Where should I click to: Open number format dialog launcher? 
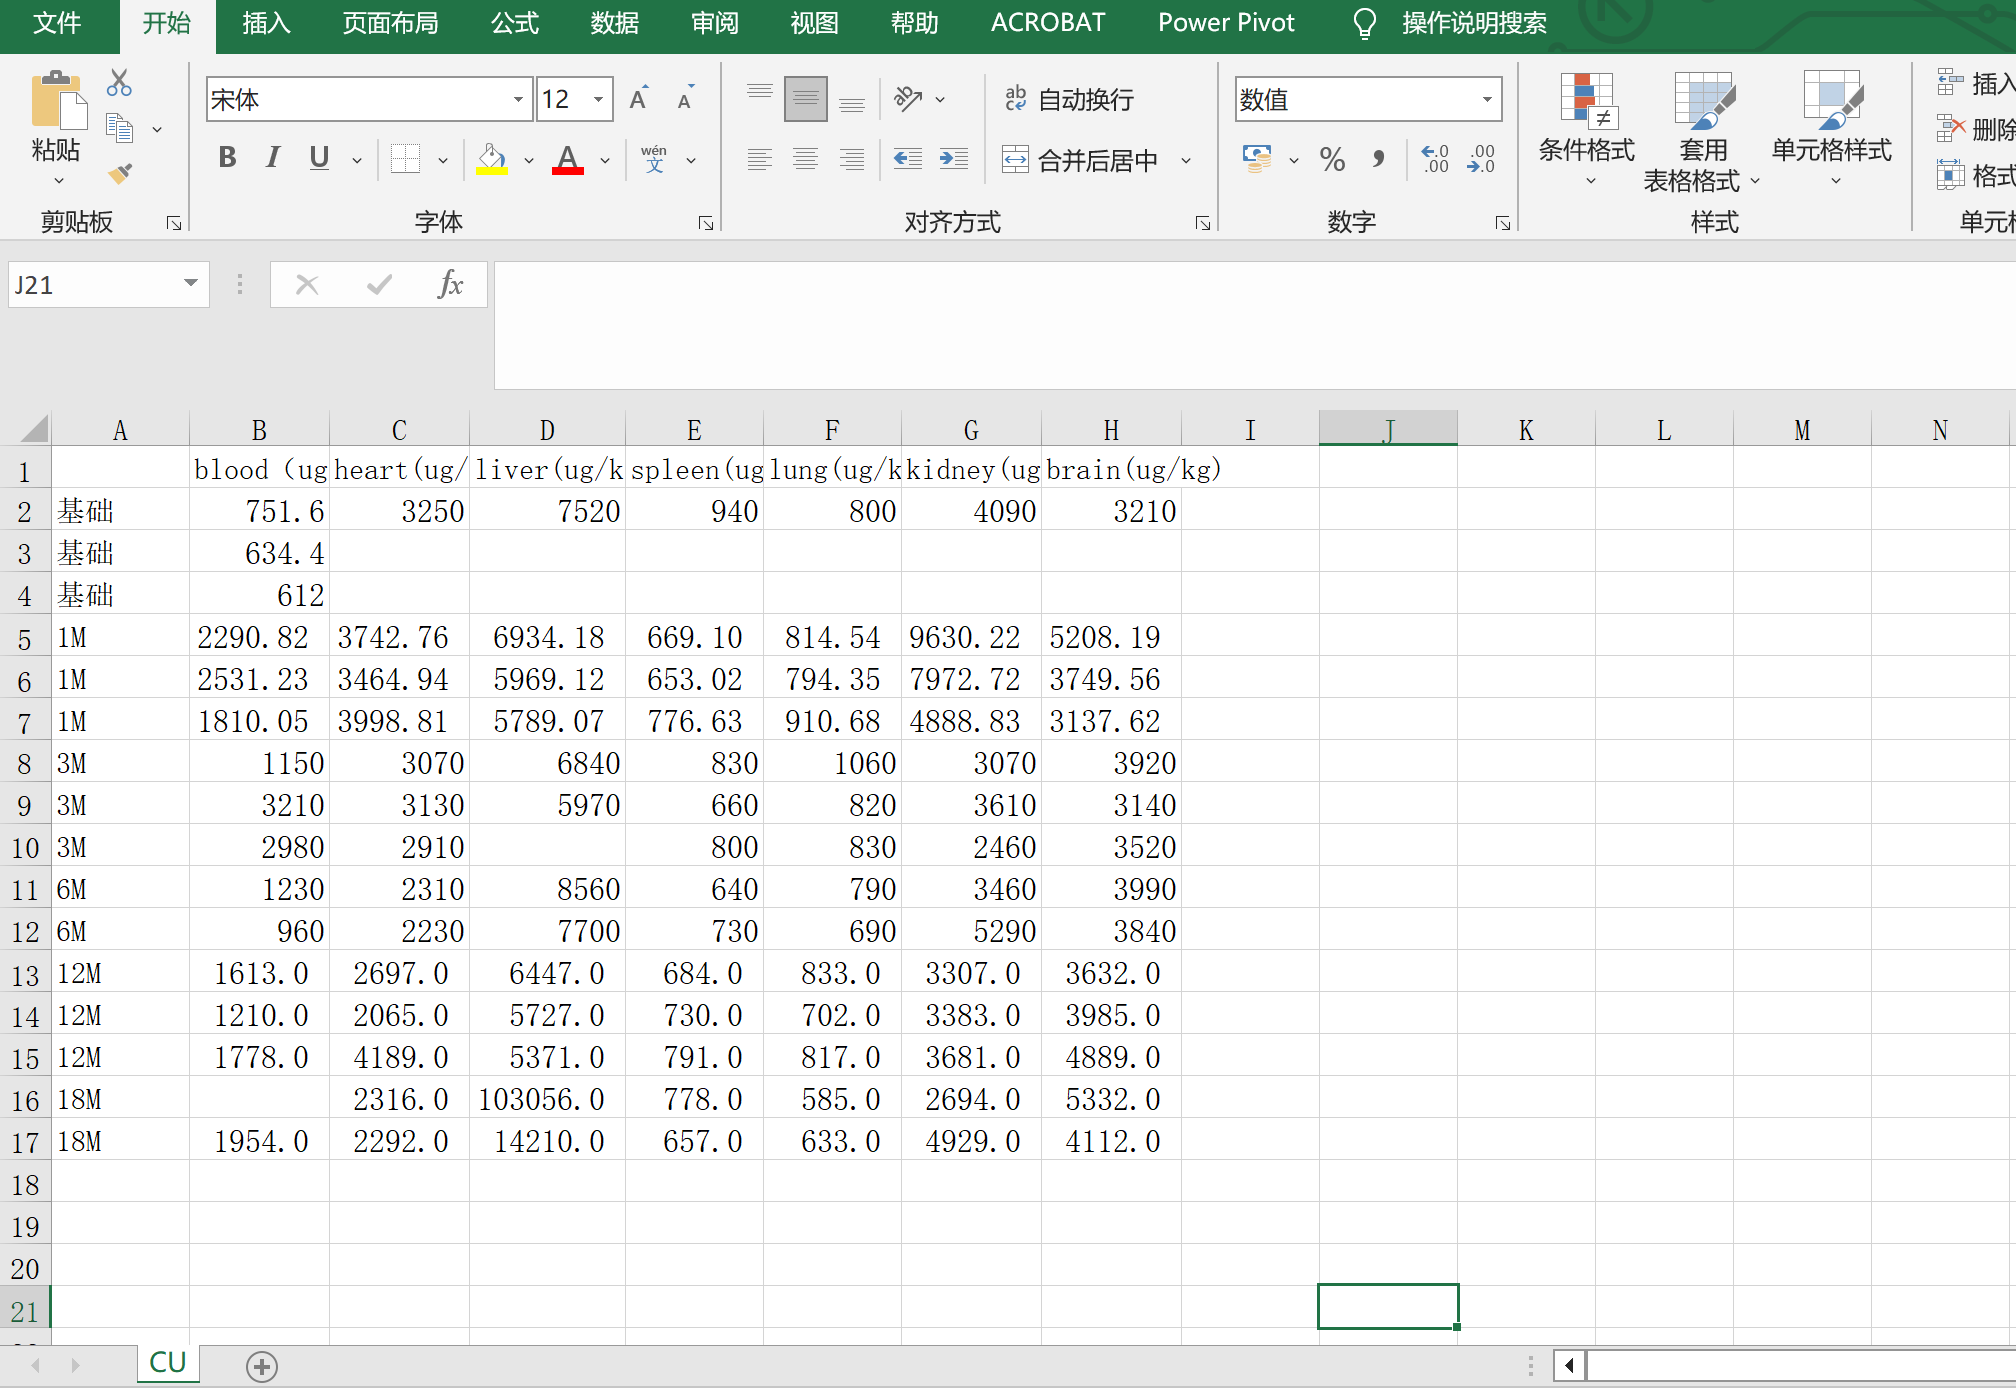pyautogui.click(x=1503, y=223)
